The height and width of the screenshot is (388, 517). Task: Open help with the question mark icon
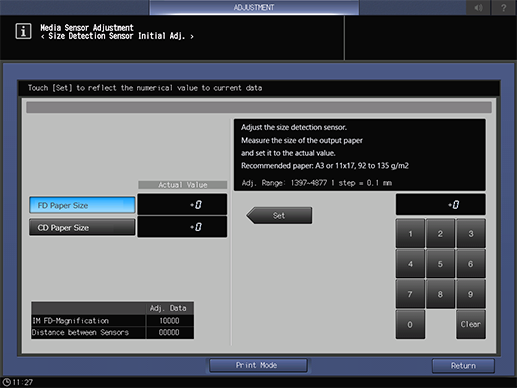504,7
